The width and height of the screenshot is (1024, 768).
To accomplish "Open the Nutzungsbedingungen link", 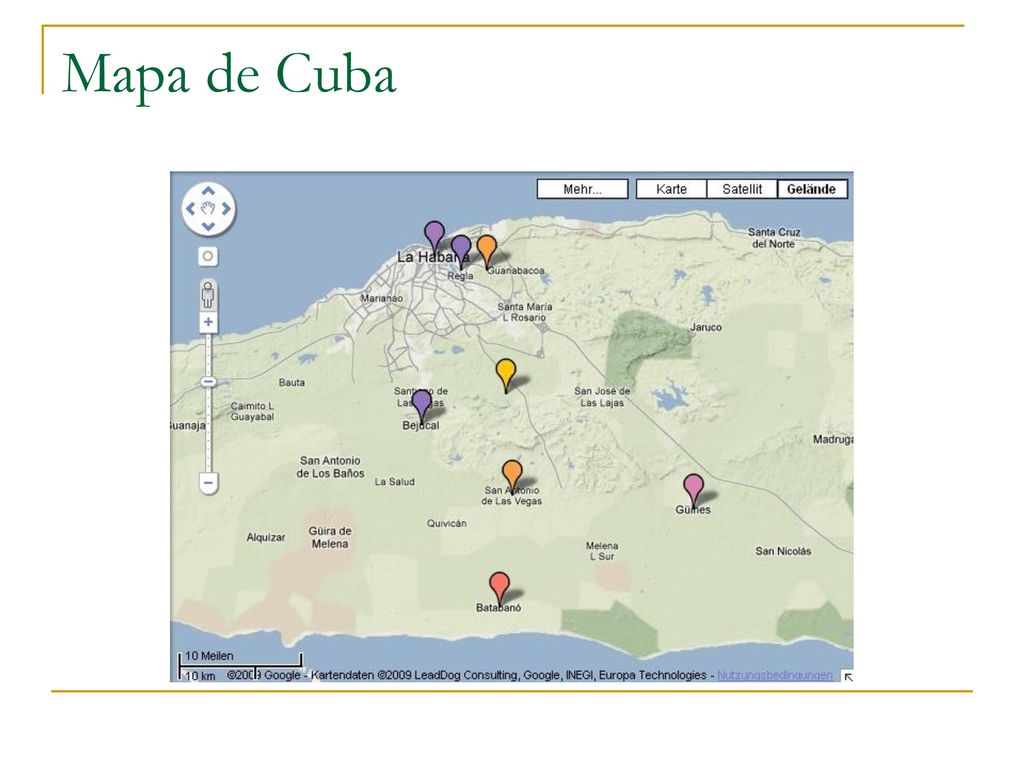I will pyautogui.click(x=775, y=675).
